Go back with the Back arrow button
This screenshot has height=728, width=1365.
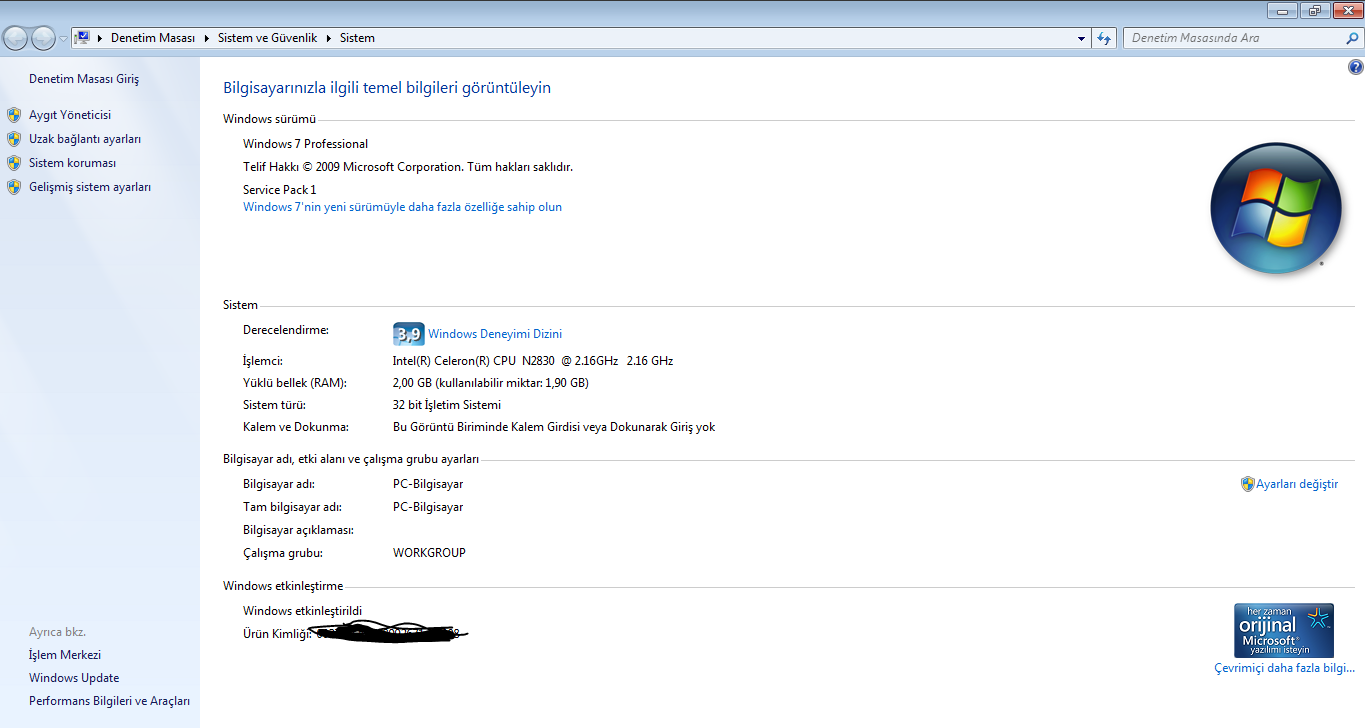16,38
